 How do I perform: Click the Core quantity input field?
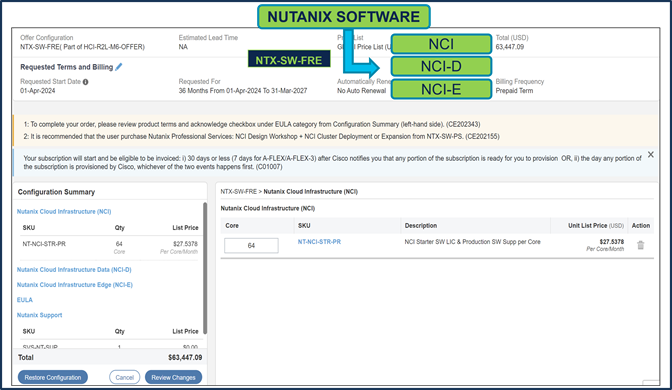[x=251, y=246]
